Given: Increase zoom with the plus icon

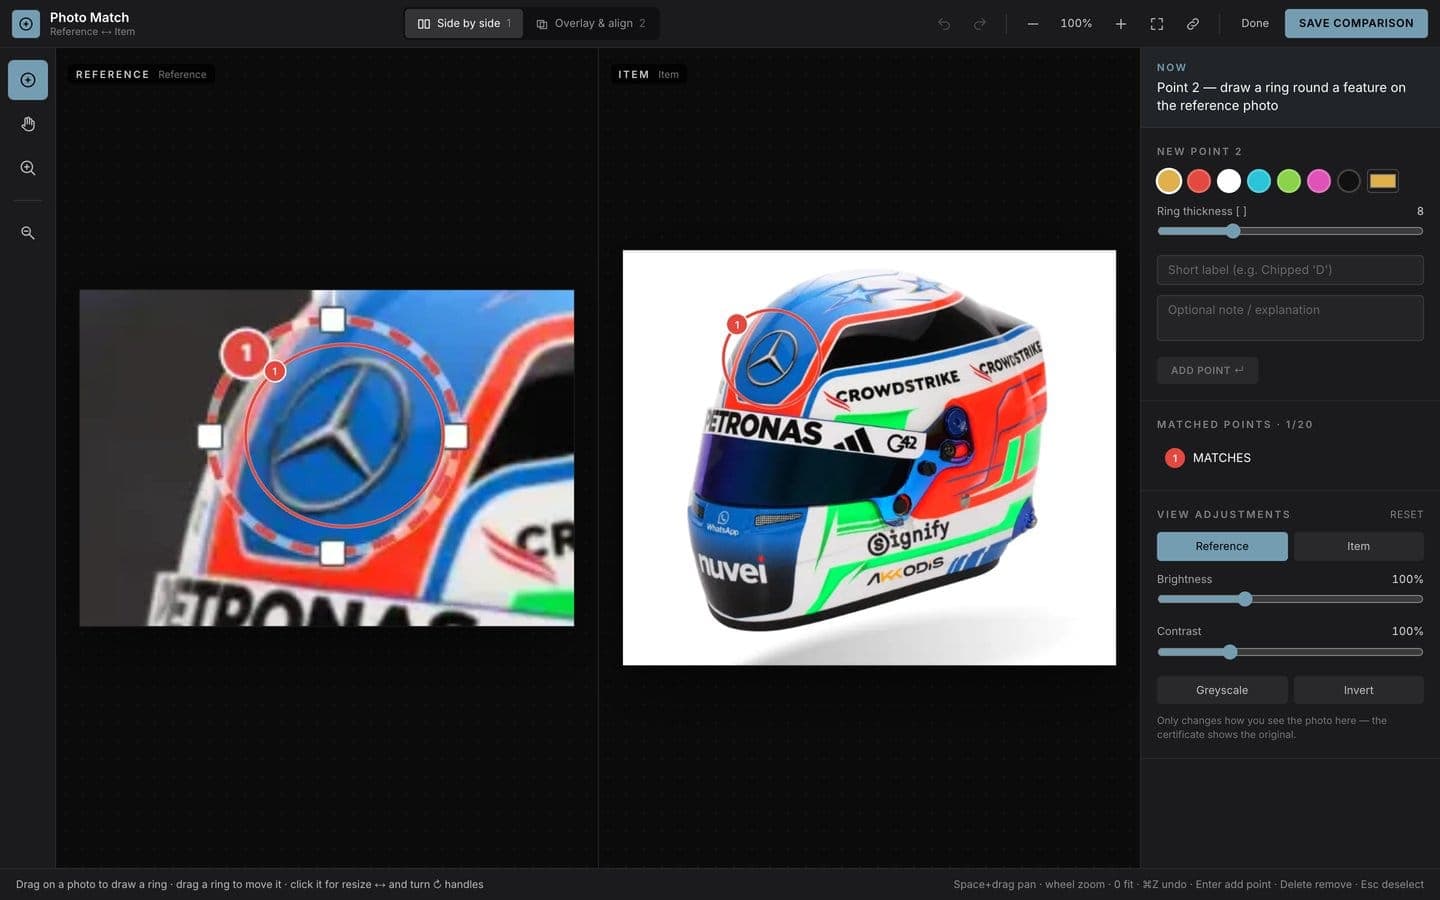Looking at the screenshot, I should pyautogui.click(x=1121, y=24).
